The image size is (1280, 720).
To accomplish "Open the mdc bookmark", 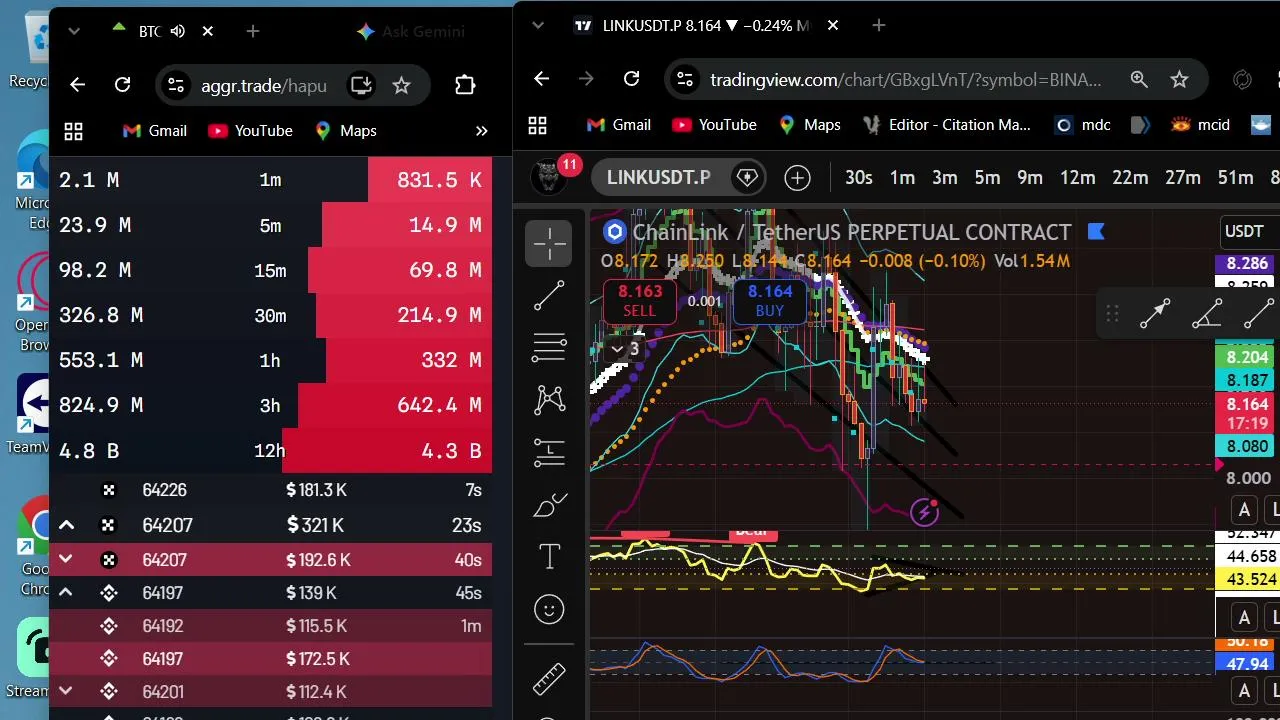I will click(x=1083, y=125).
